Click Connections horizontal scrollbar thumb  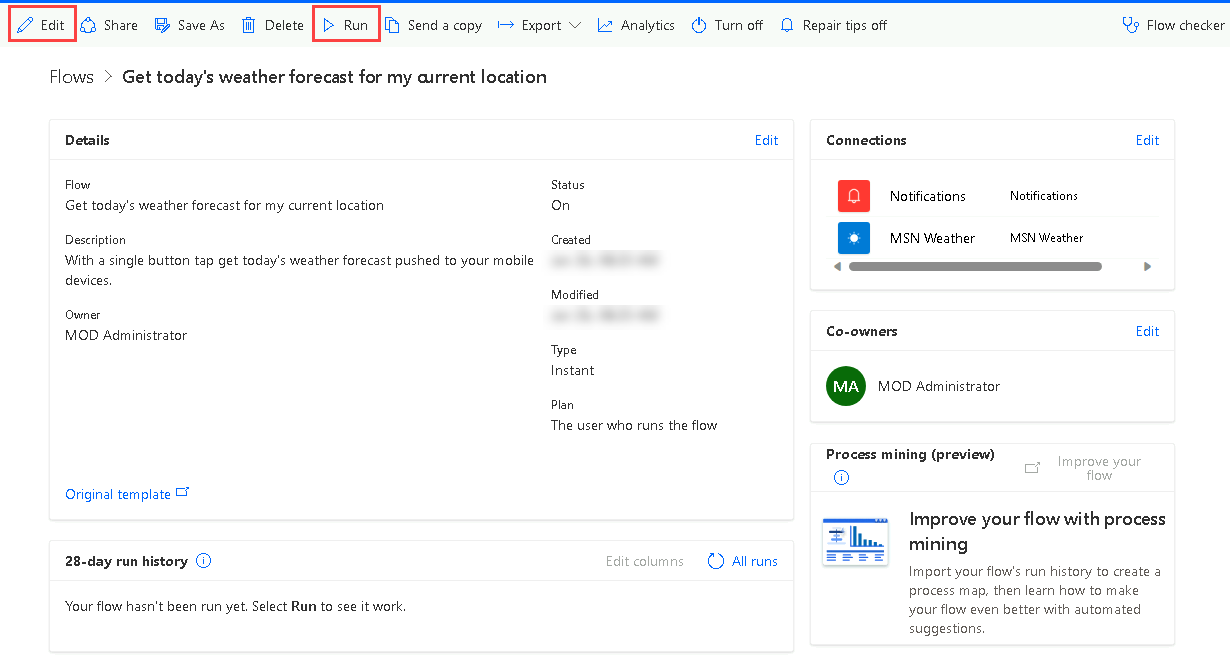click(975, 267)
